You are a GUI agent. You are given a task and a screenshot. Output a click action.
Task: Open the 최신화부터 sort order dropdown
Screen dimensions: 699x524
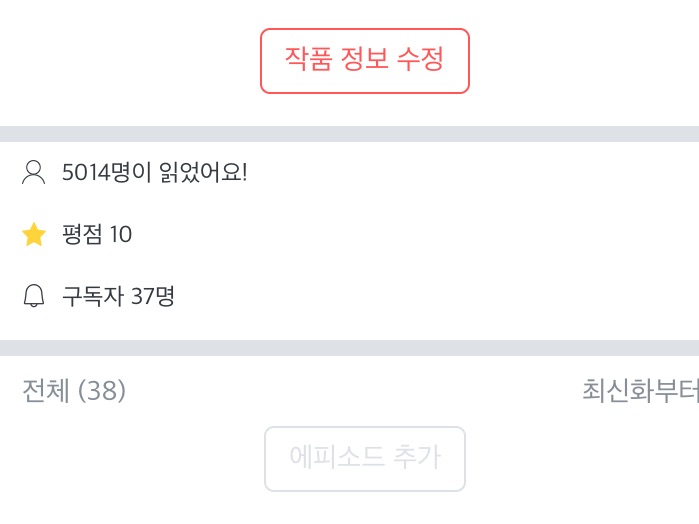(x=640, y=391)
